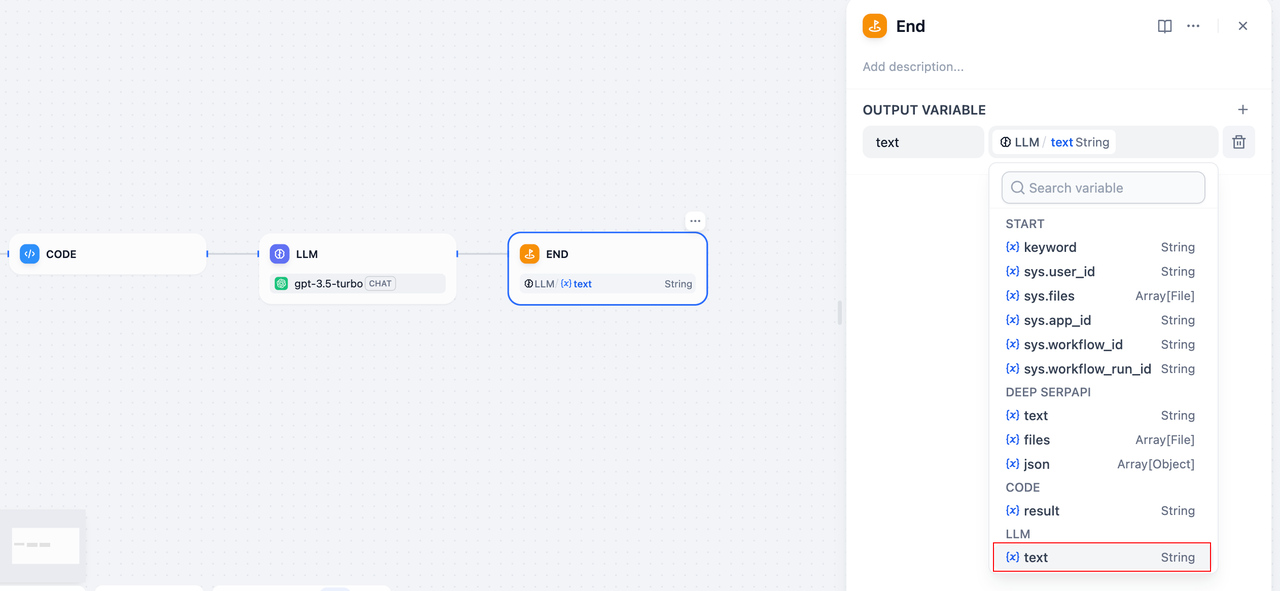Select the highlighted LLM text variable
The width and height of the screenshot is (1280, 591).
[x=1102, y=557]
